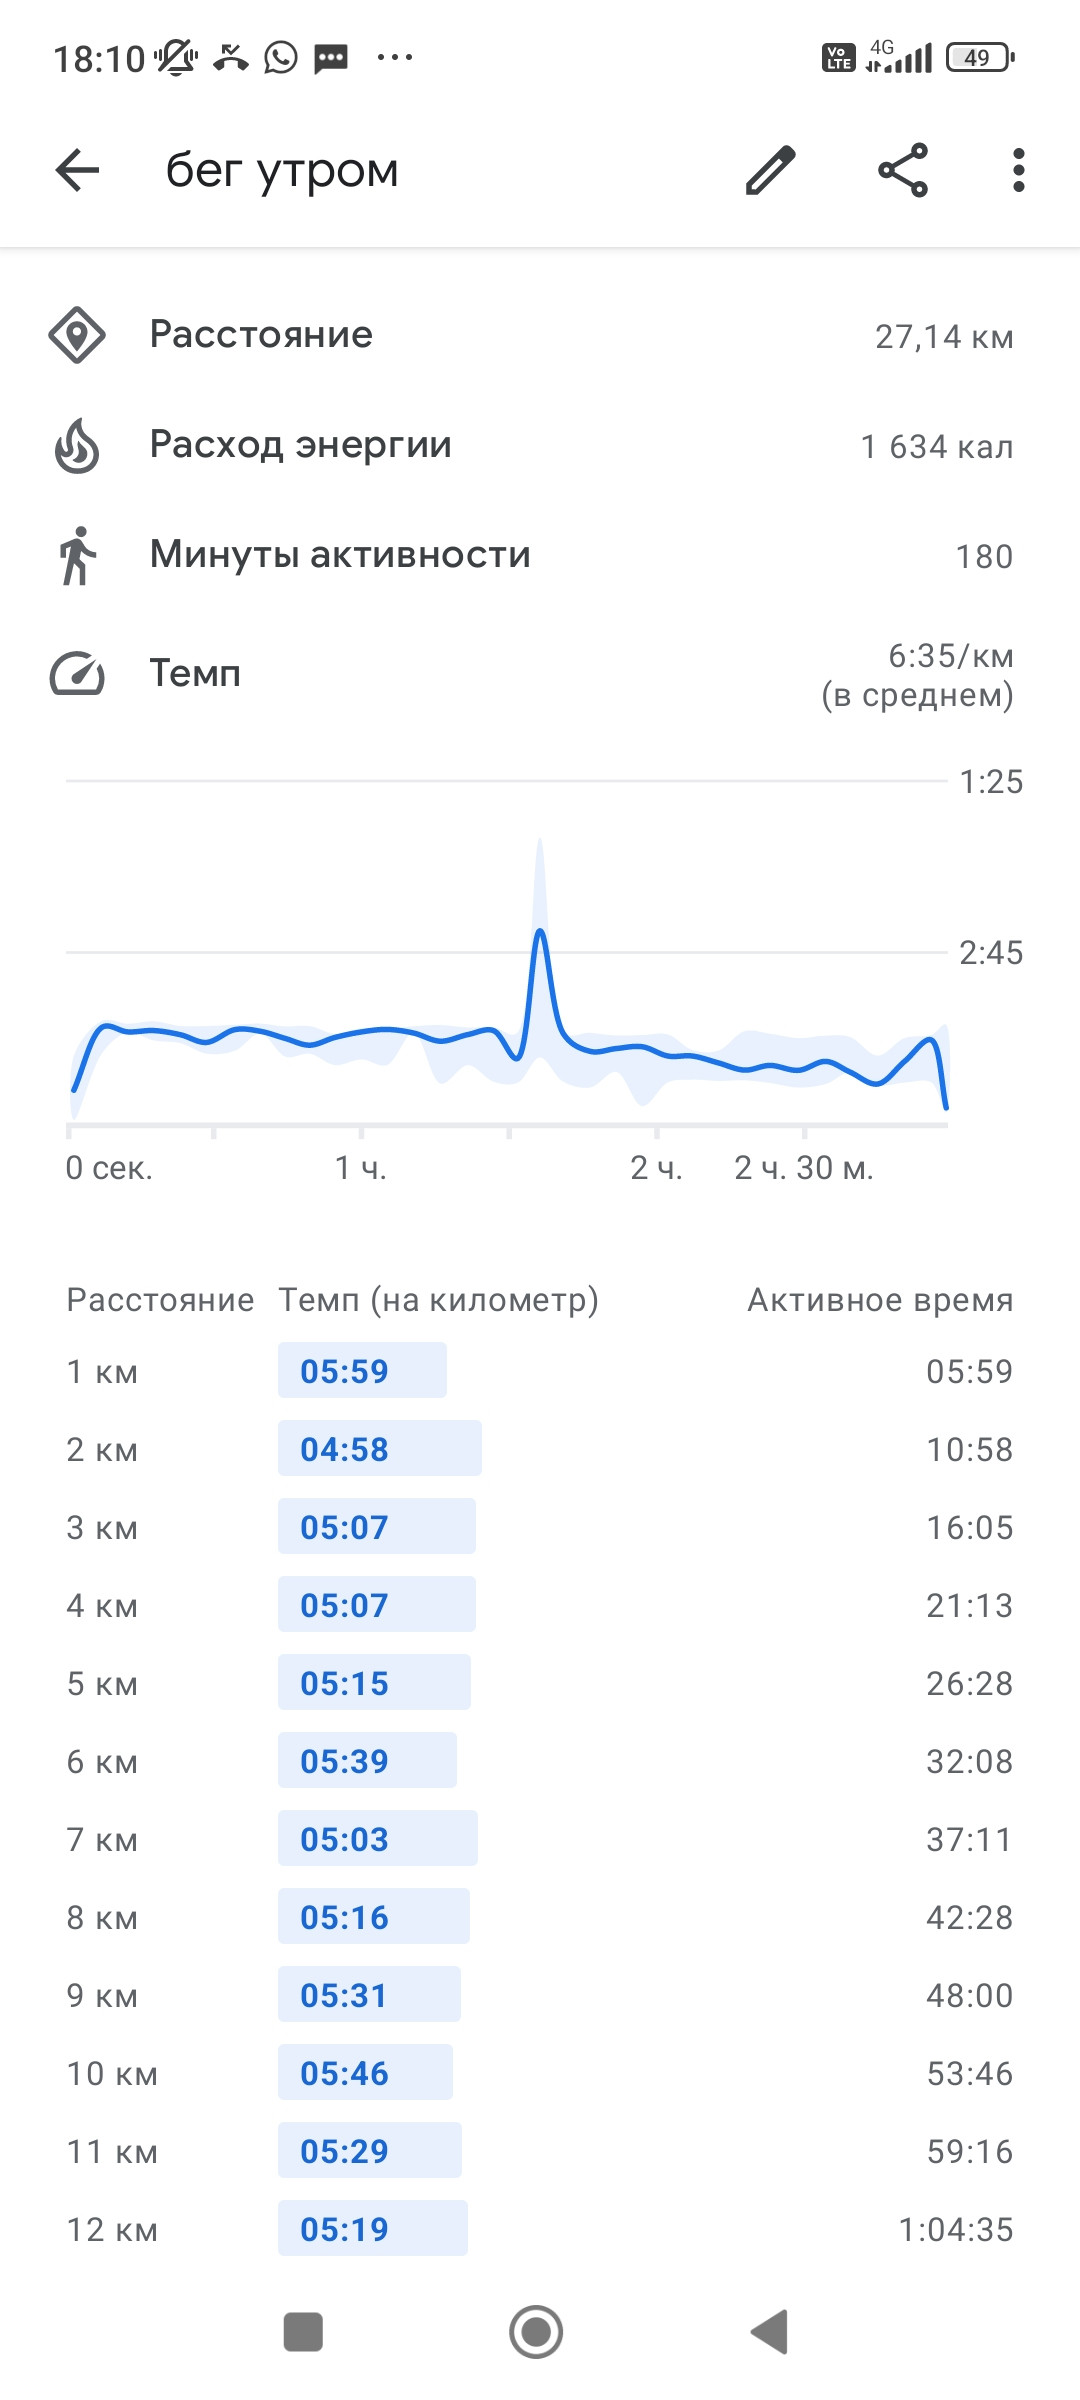Viewport: 1080px width, 2400px height.
Task: Tap the бег утром activity title
Action: pyautogui.click(x=282, y=171)
